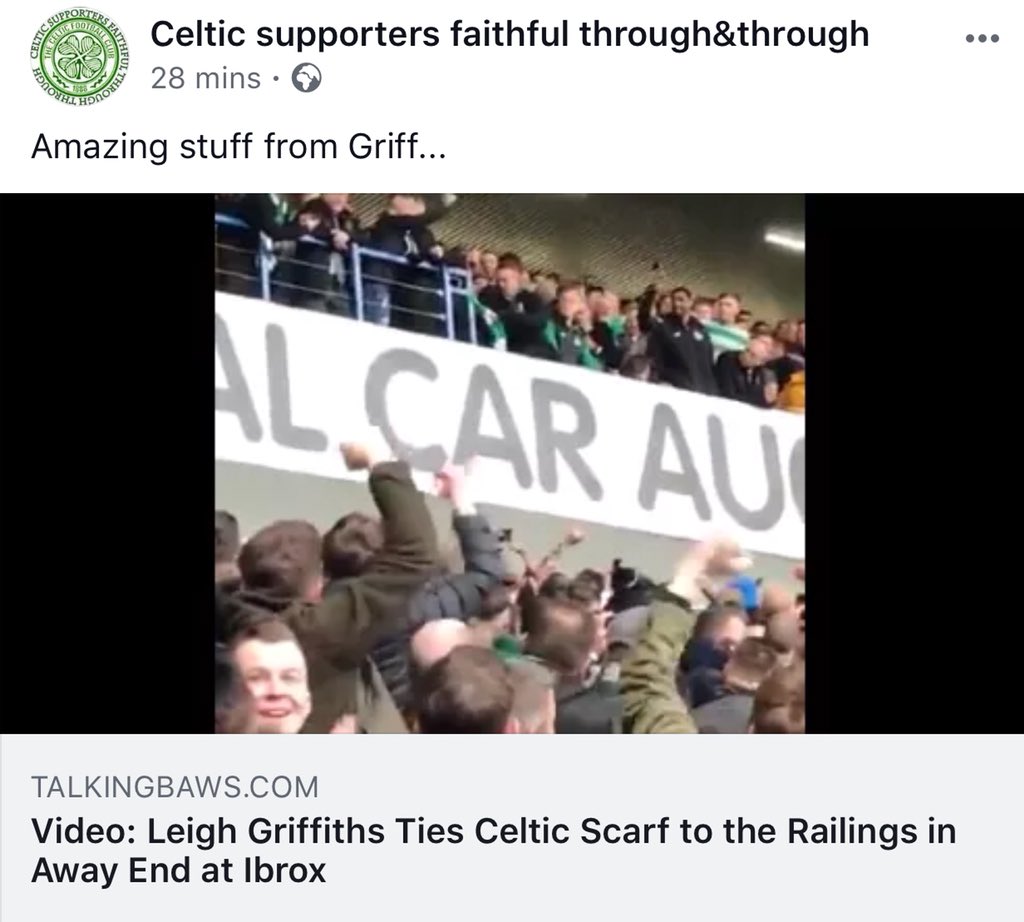This screenshot has height=922, width=1024.
Task: Click the left black letterbox bar of video
Action: [107, 463]
